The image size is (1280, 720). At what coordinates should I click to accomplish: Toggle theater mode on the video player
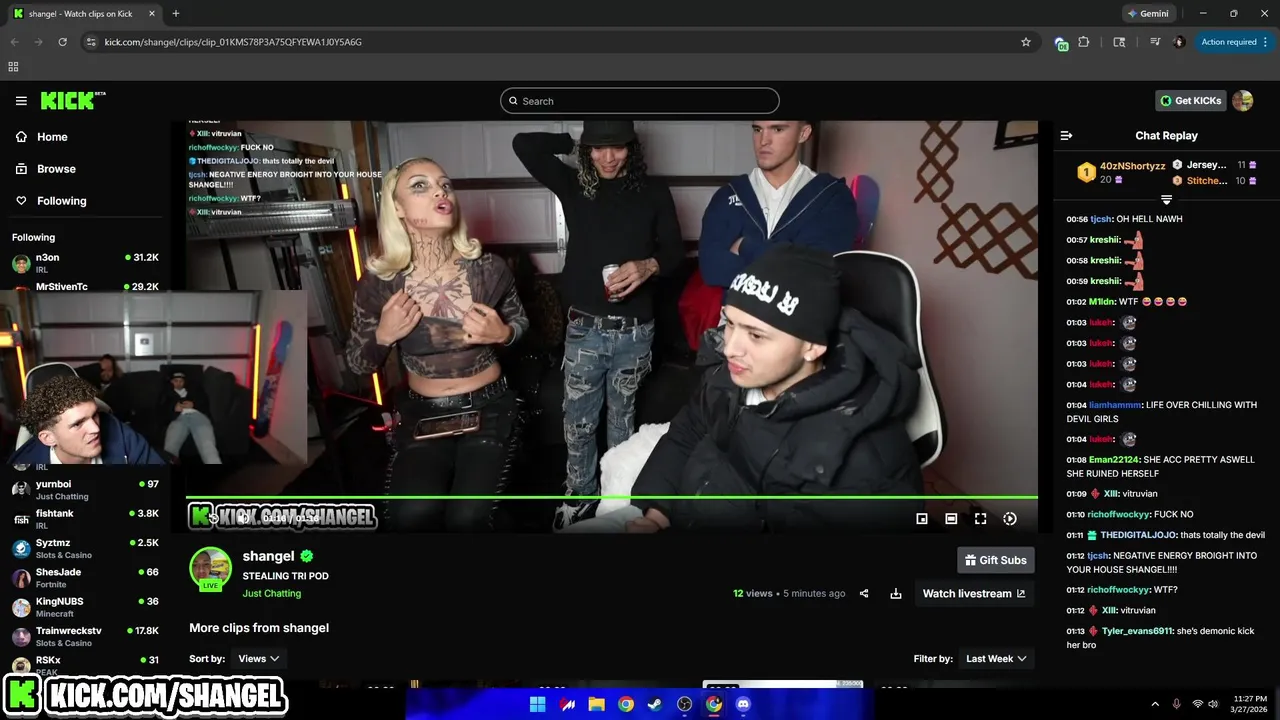951,518
